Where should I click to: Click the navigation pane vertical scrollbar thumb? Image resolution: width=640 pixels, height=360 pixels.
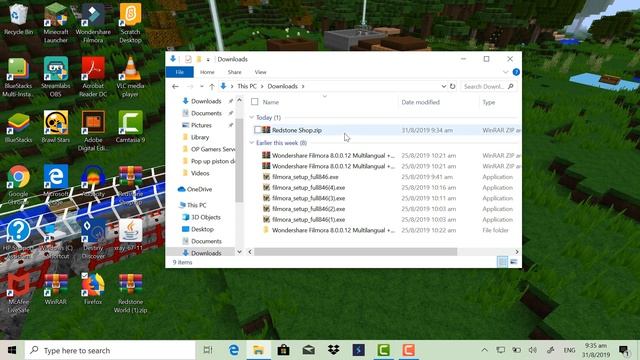(x=240, y=161)
